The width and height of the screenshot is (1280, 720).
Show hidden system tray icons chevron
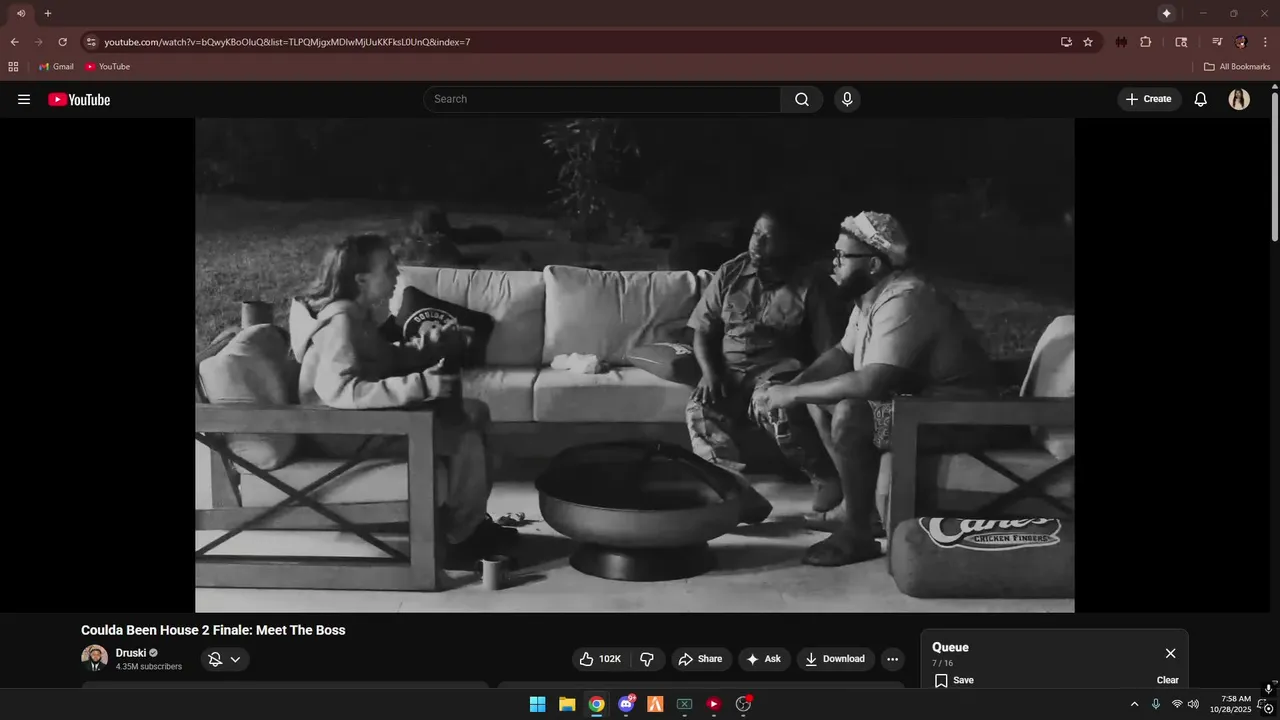click(x=1134, y=704)
